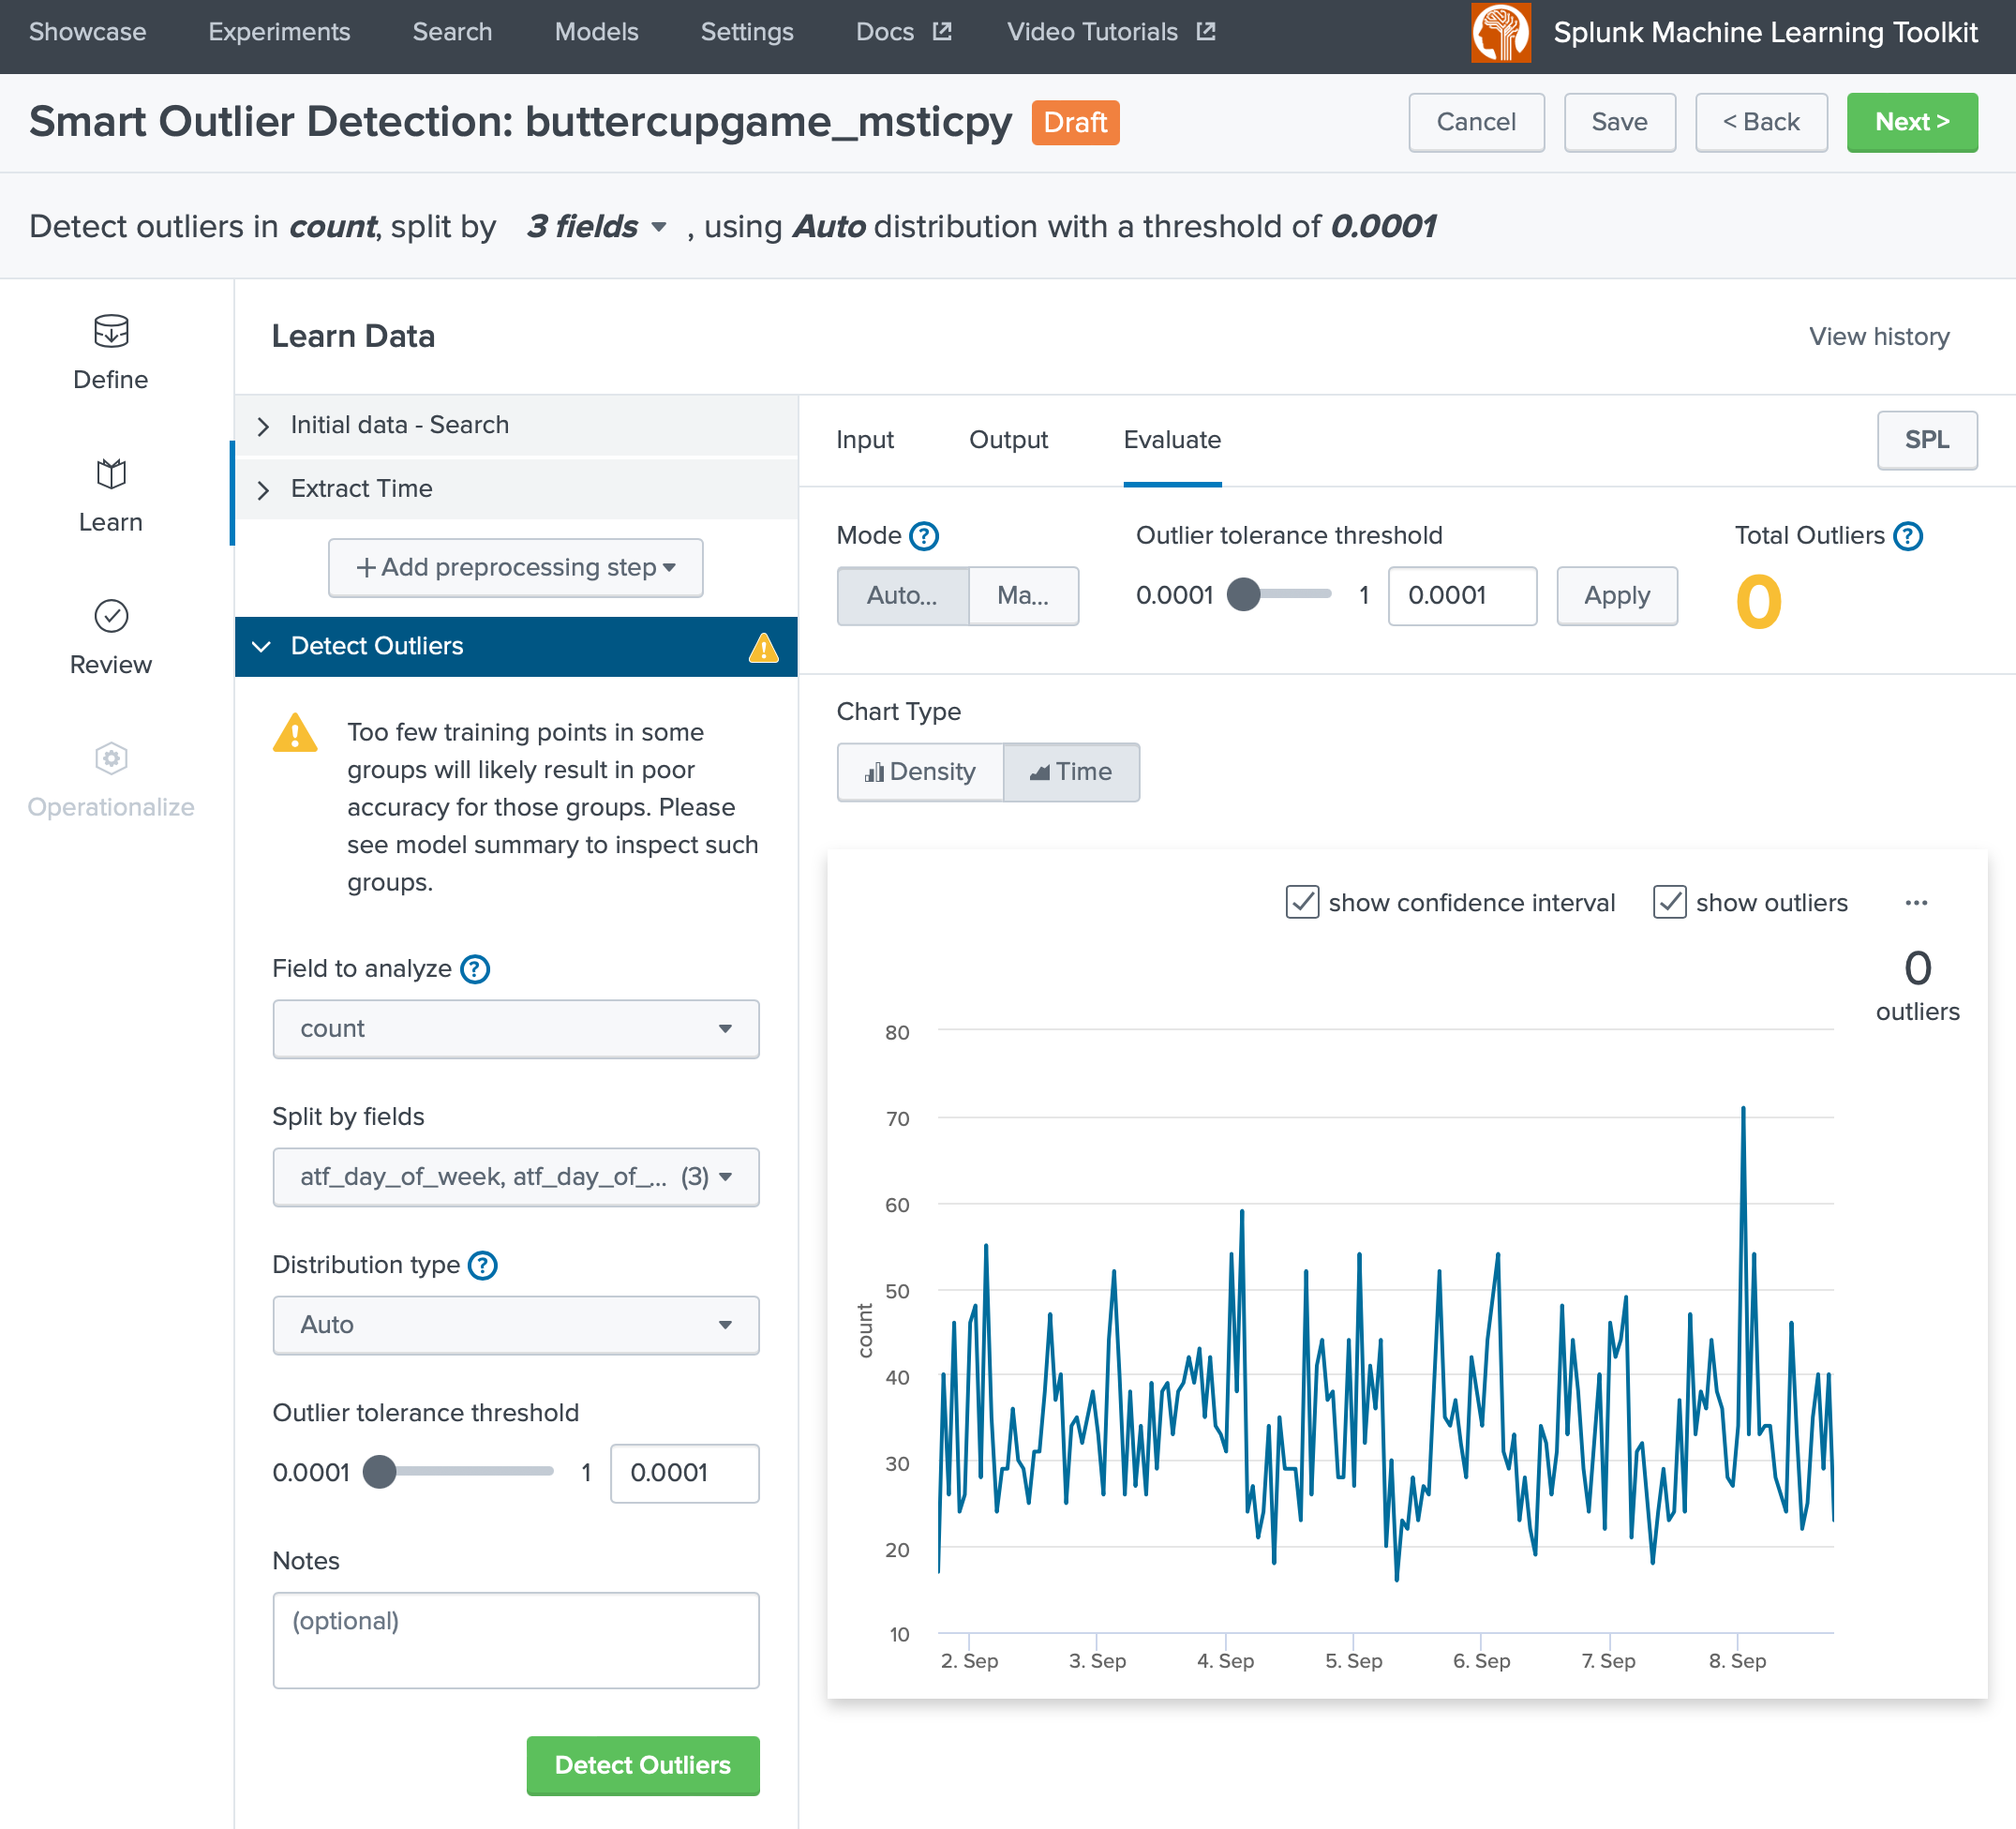Viewport: 2016px width, 1829px height.
Task: Click the Learn step book icon
Action: click(111, 474)
